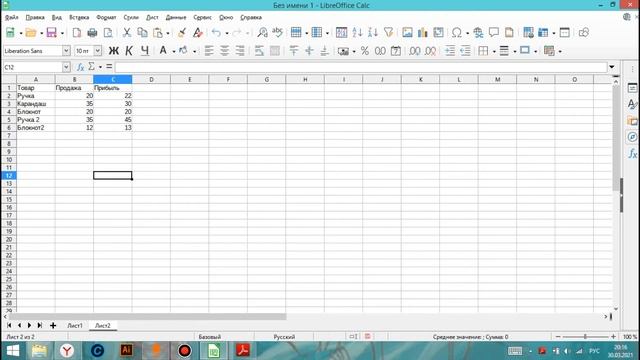This screenshot has height=360, width=640.
Task: Toggle Center Vertically alignment
Action: [x=309, y=51]
